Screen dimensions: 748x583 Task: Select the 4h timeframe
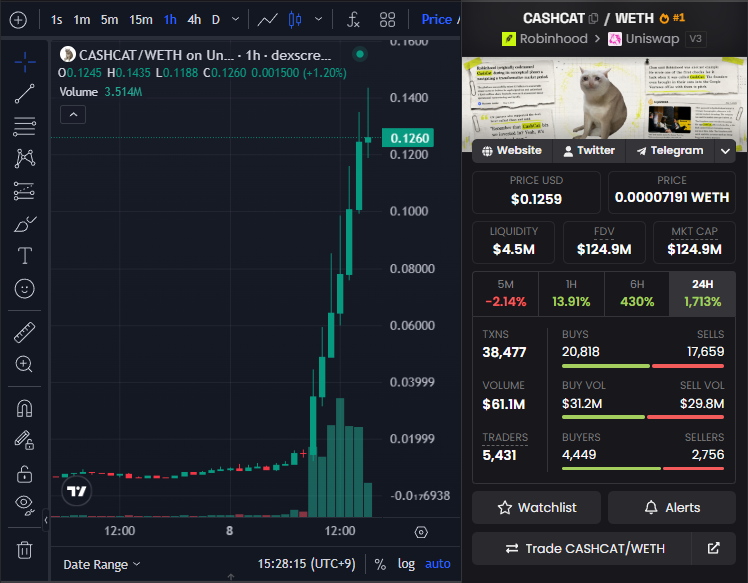pyautogui.click(x=194, y=20)
